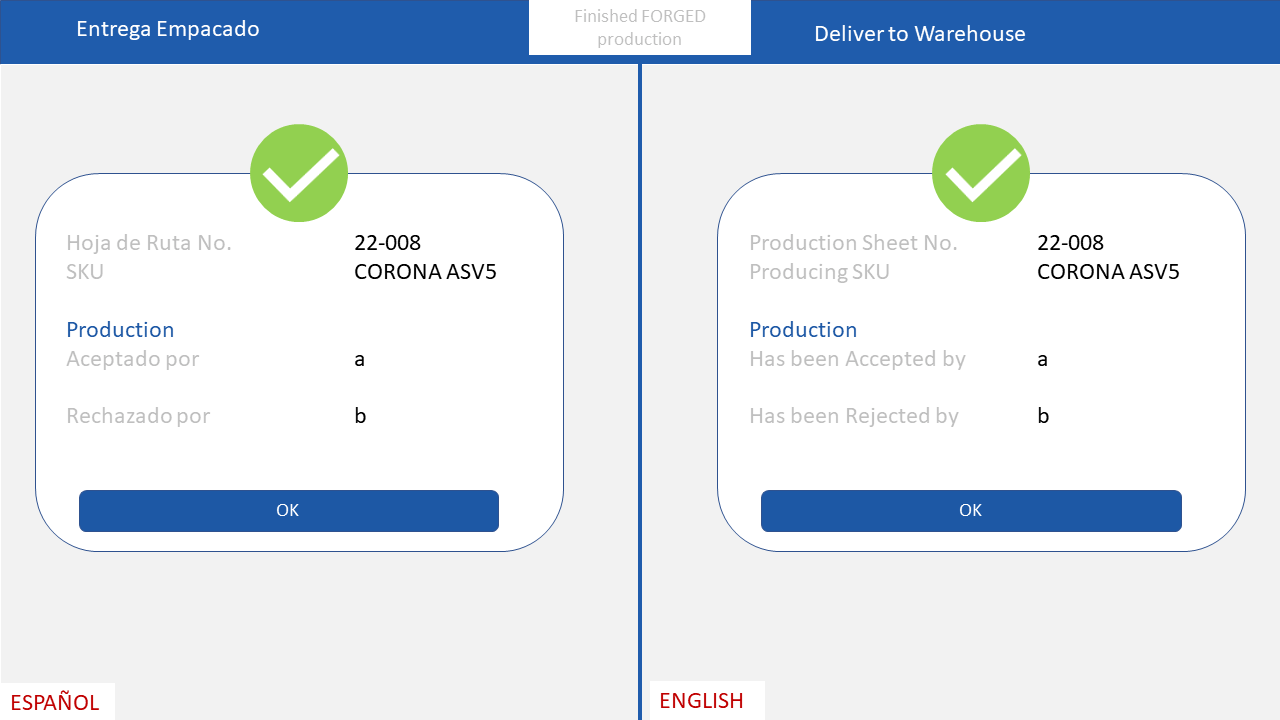This screenshot has width=1280, height=720.
Task: Click the Producing SKU label
Action: pos(819,272)
